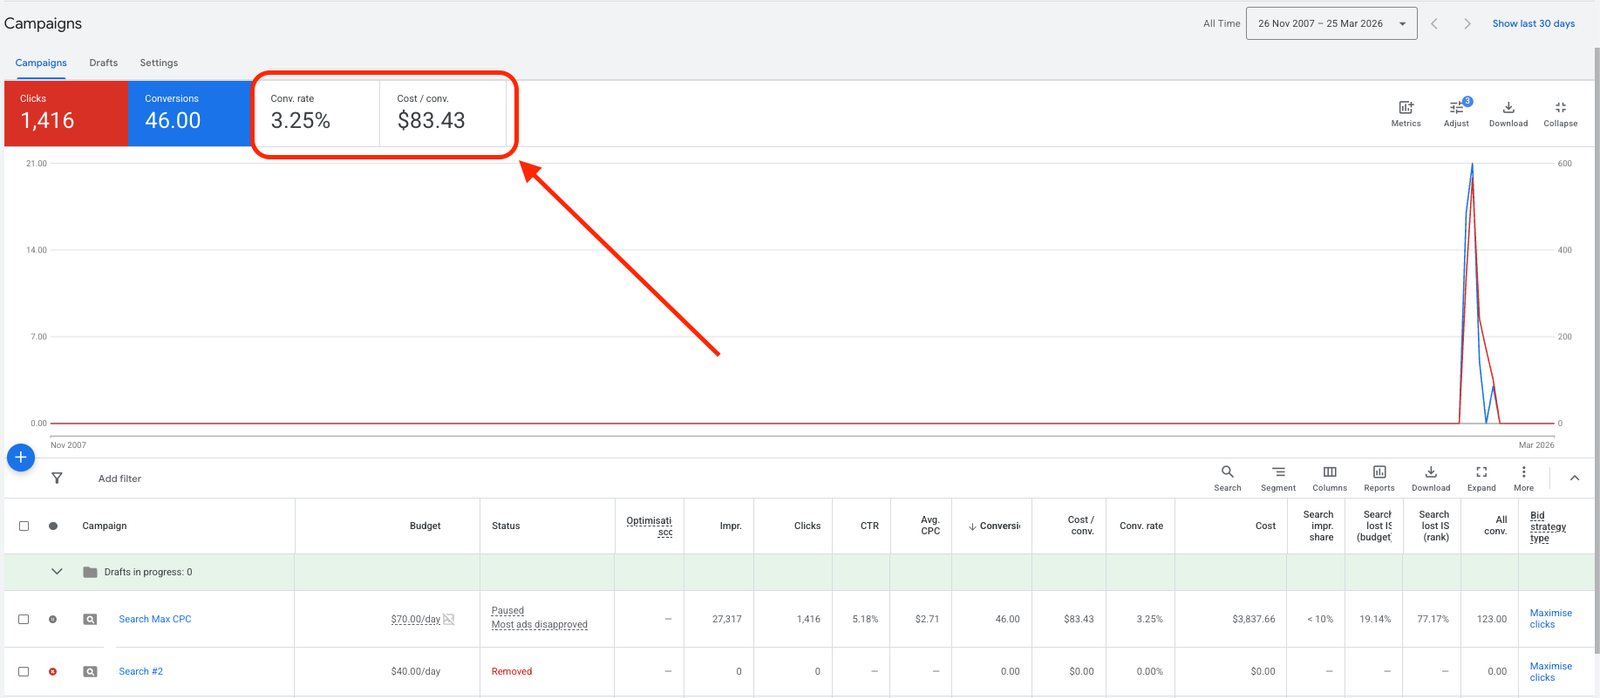1600x698 pixels.
Task: Click the filter funnel icon
Action: tap(57, 478)
